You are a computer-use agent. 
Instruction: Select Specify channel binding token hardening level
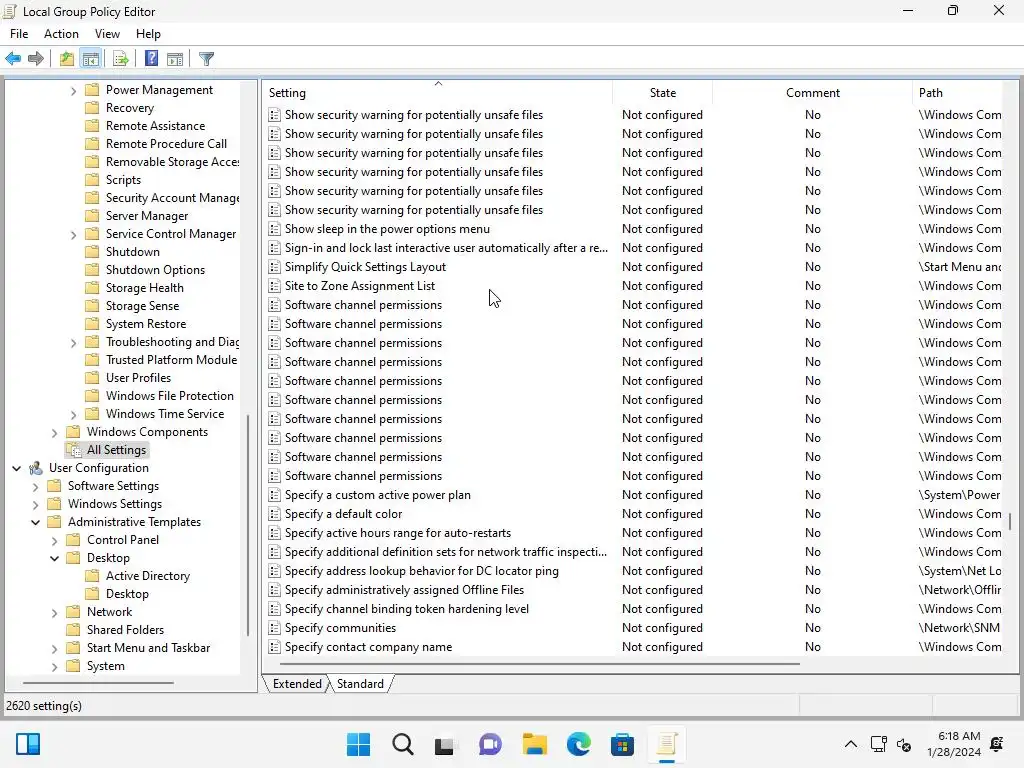(x=407, y=609)
